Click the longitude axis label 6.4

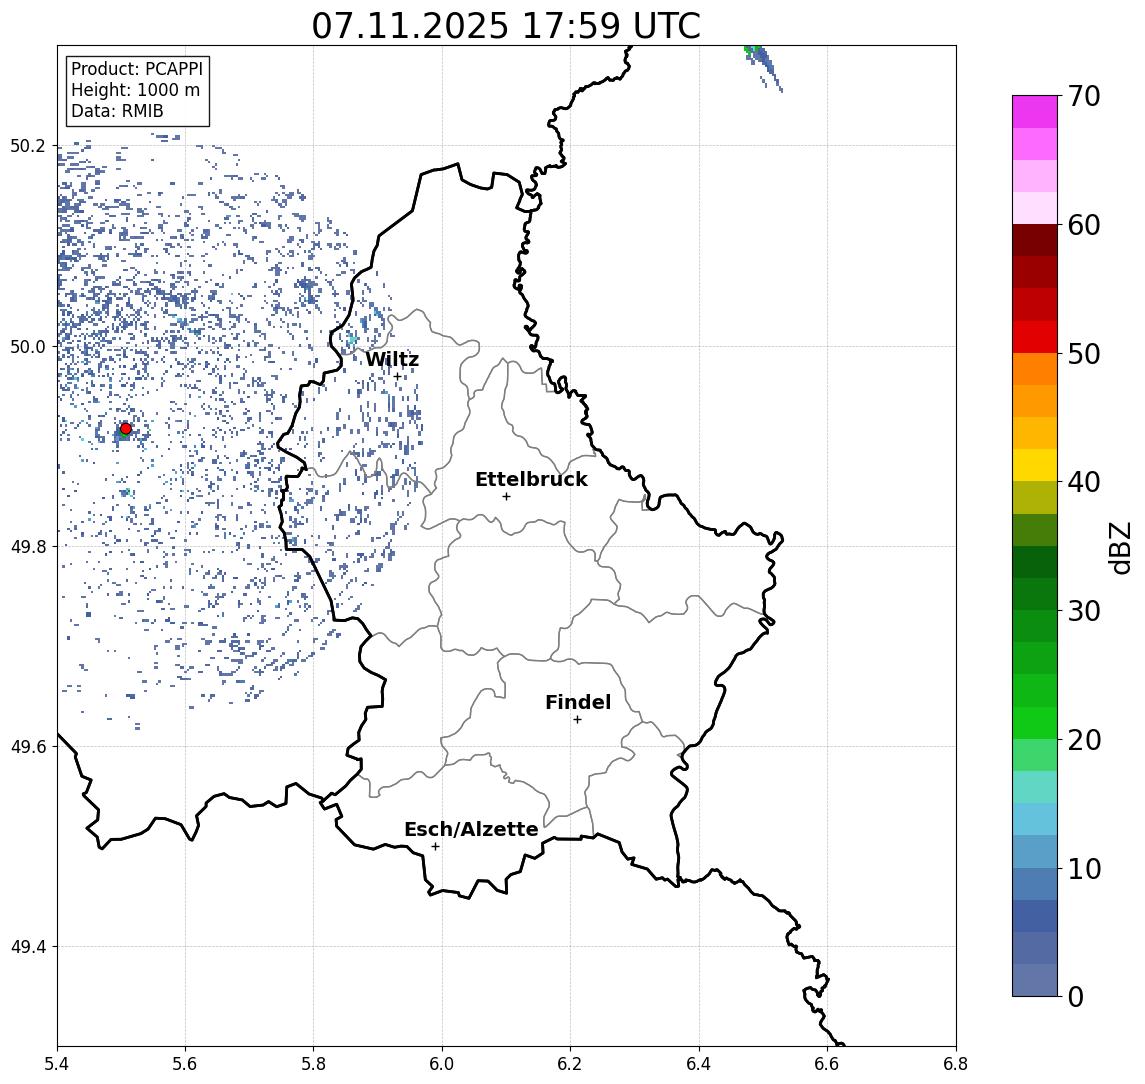699,1064
